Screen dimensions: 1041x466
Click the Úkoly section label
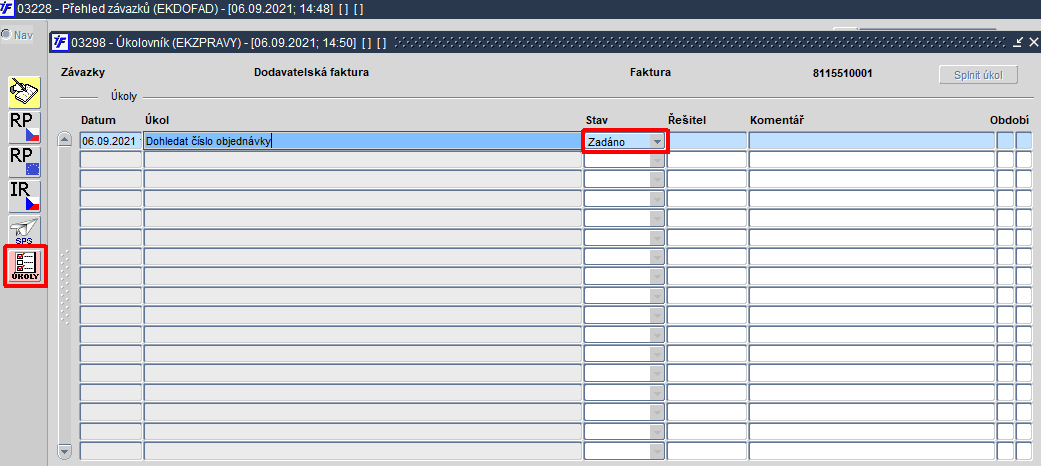123,97
